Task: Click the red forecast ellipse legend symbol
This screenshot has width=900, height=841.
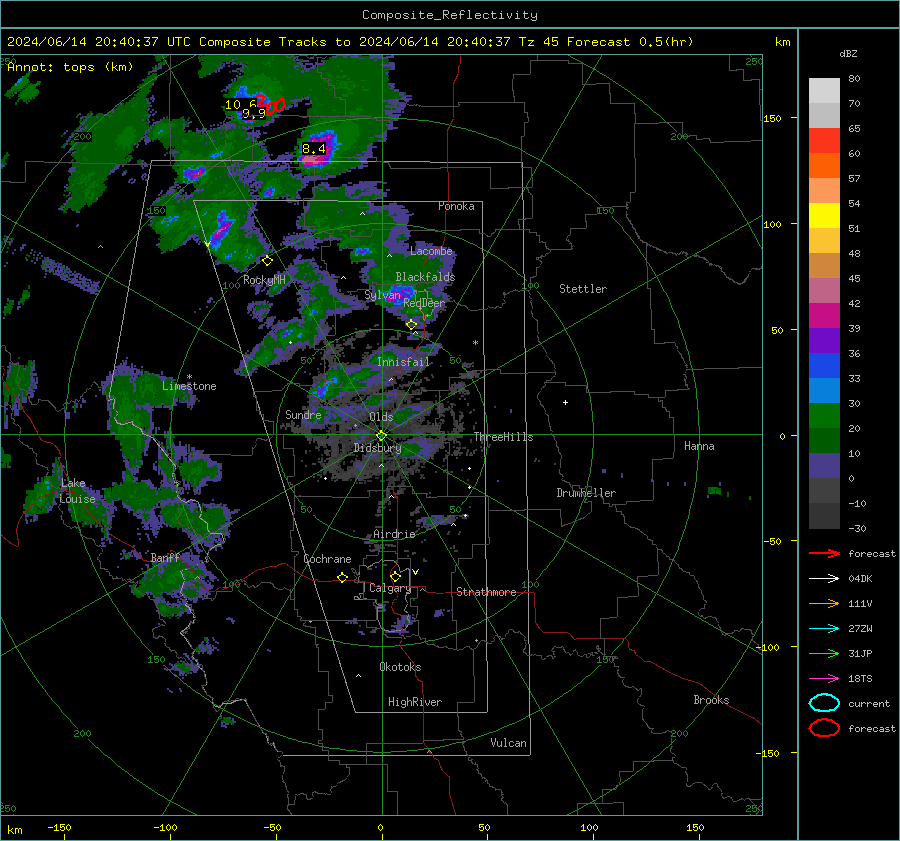Action: (824, 728)
